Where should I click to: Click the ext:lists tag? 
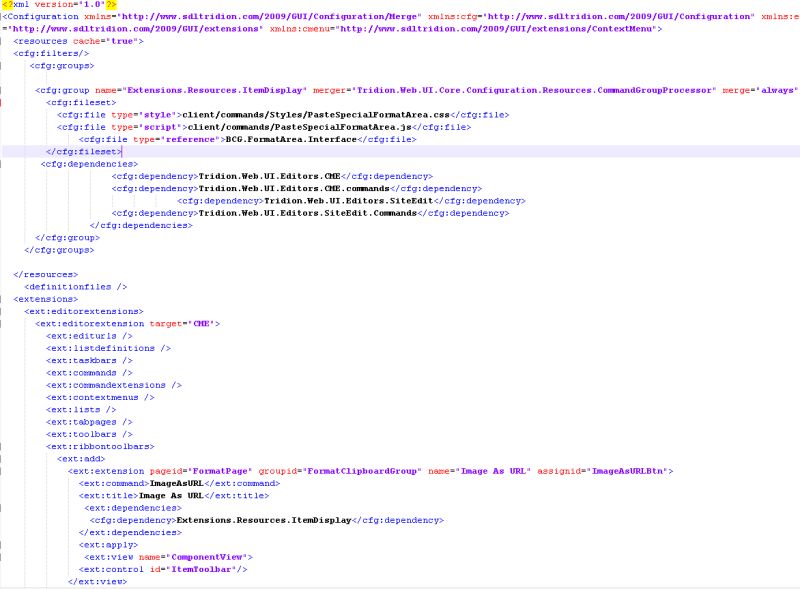click(x=81, y=409)
